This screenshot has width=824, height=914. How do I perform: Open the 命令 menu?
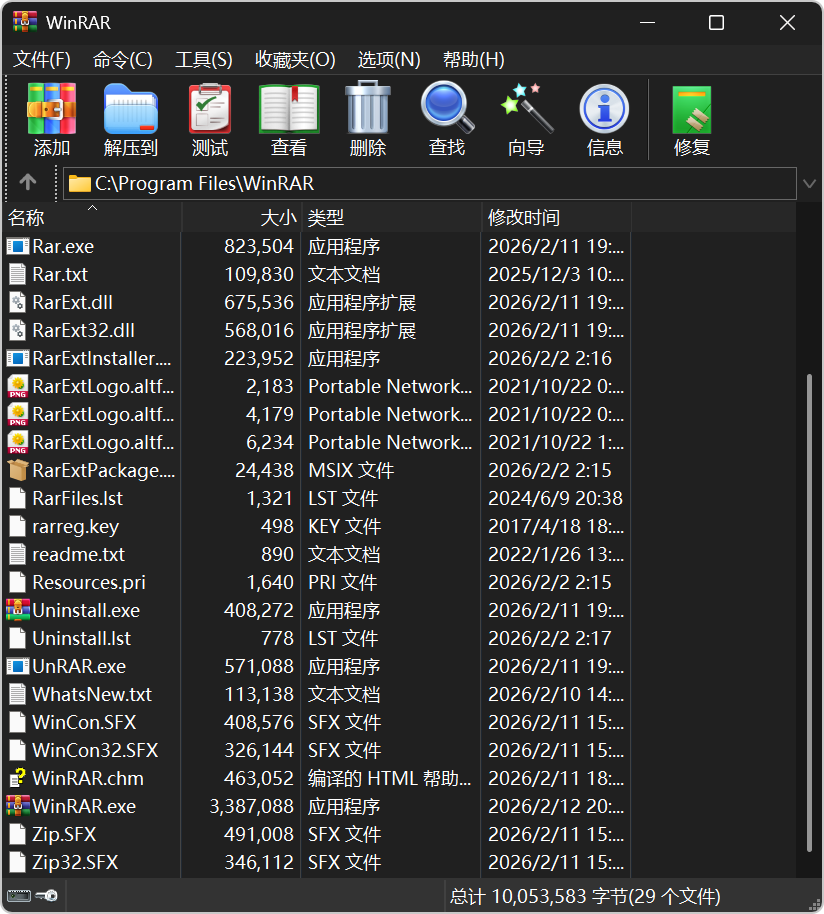point(121,59)
